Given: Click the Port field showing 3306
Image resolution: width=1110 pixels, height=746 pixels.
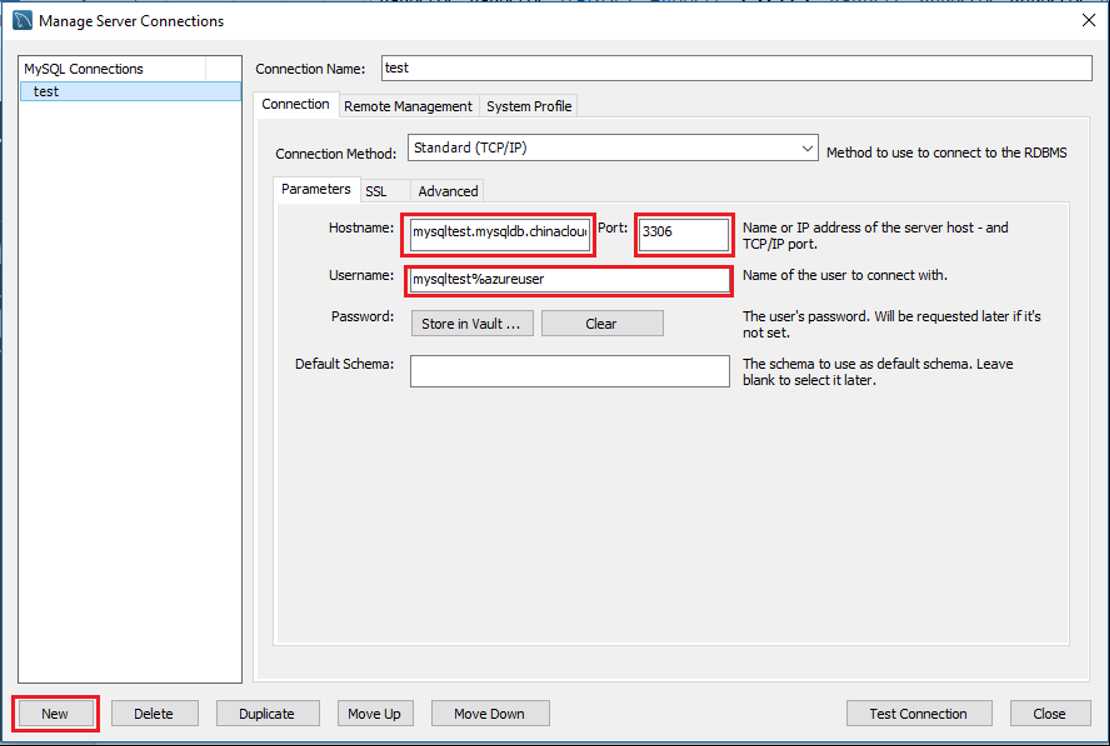Looking at the screenshot, I should tap(683, 233).
